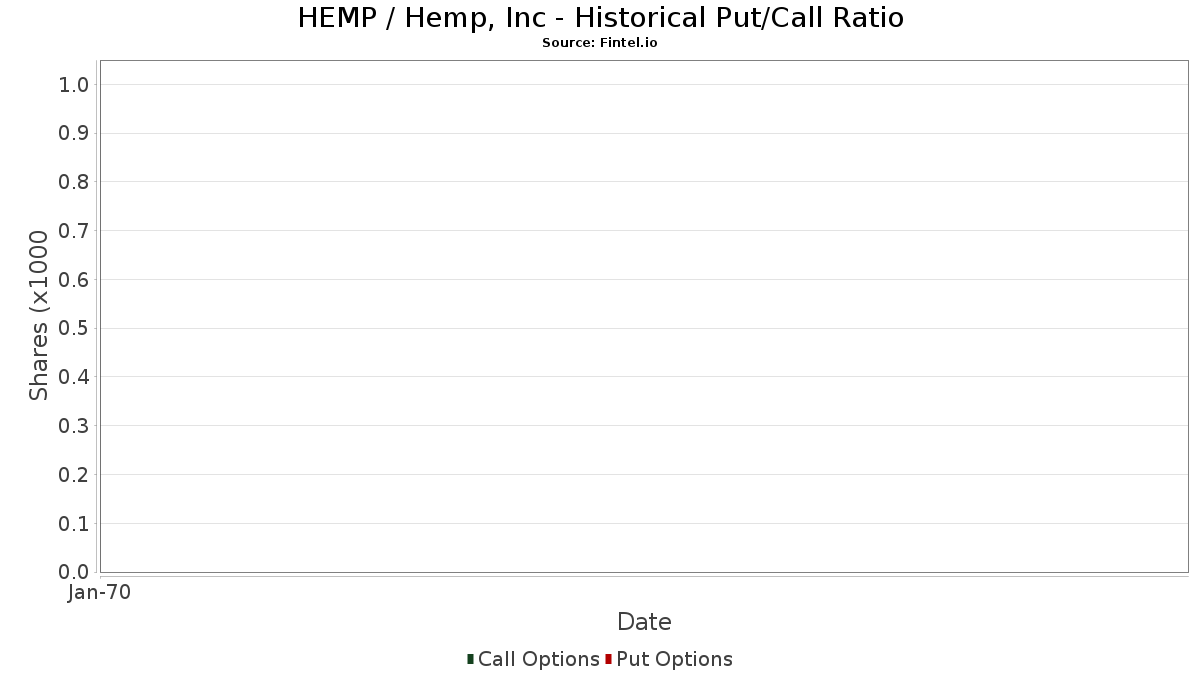The width and height of the screenshot is (1200, 675).
Task: Toggle the Call Options legend label
Action: pyautogui.click(x=538, y=659)
